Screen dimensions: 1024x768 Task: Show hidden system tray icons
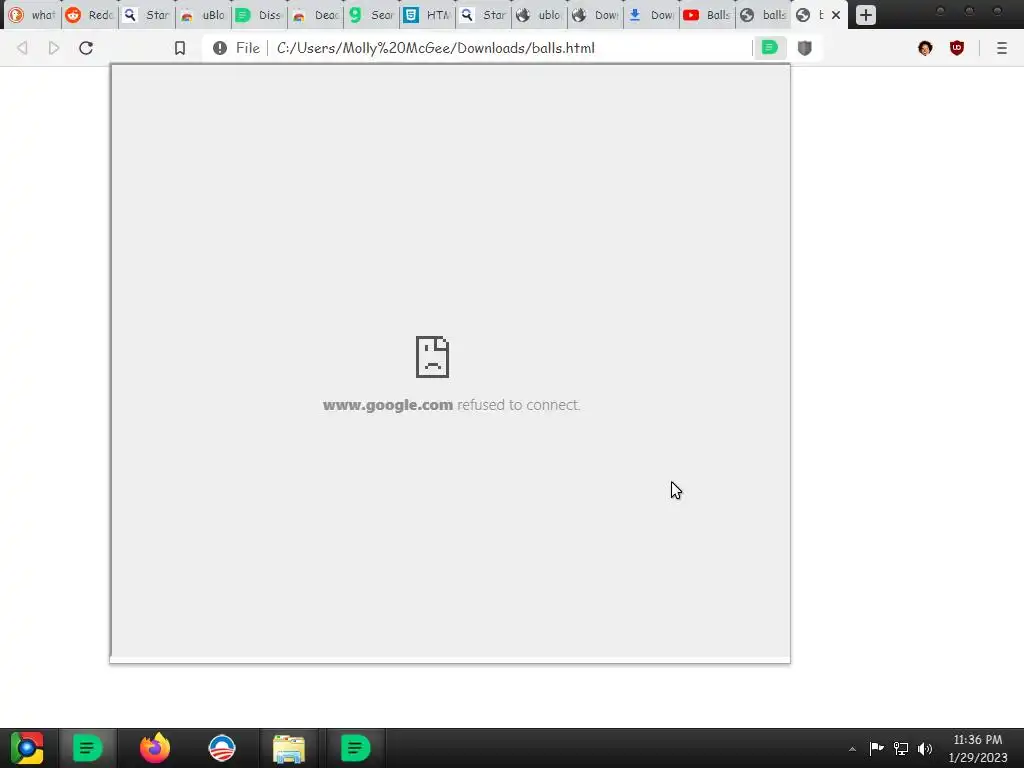pyautogui.click(x=852, y=749)
